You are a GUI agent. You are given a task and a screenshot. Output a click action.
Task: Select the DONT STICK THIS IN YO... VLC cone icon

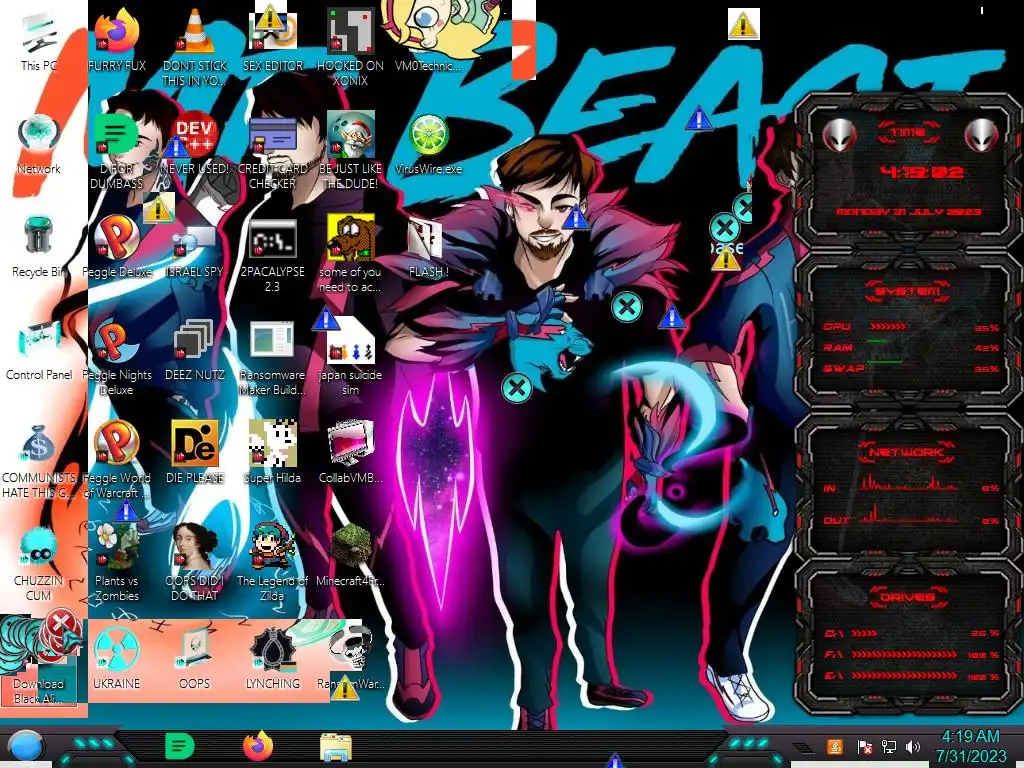195,47
